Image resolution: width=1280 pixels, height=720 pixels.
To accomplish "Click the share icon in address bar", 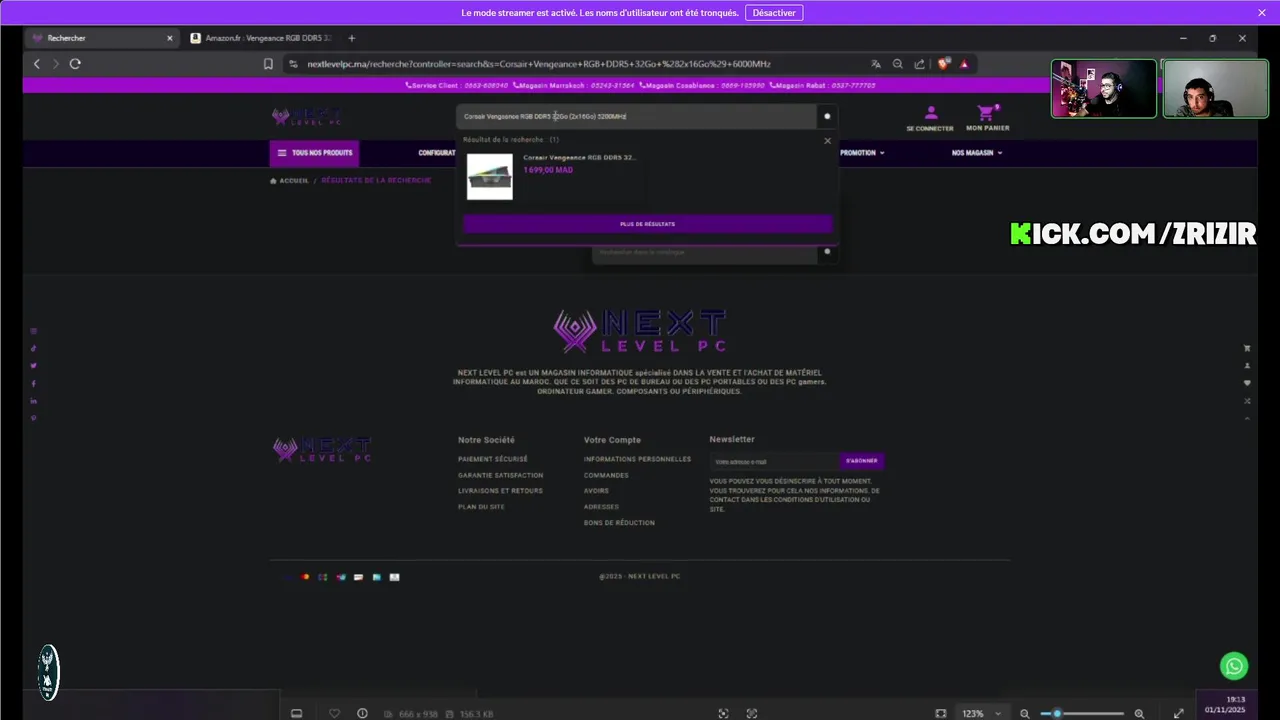I will point(919,64).
